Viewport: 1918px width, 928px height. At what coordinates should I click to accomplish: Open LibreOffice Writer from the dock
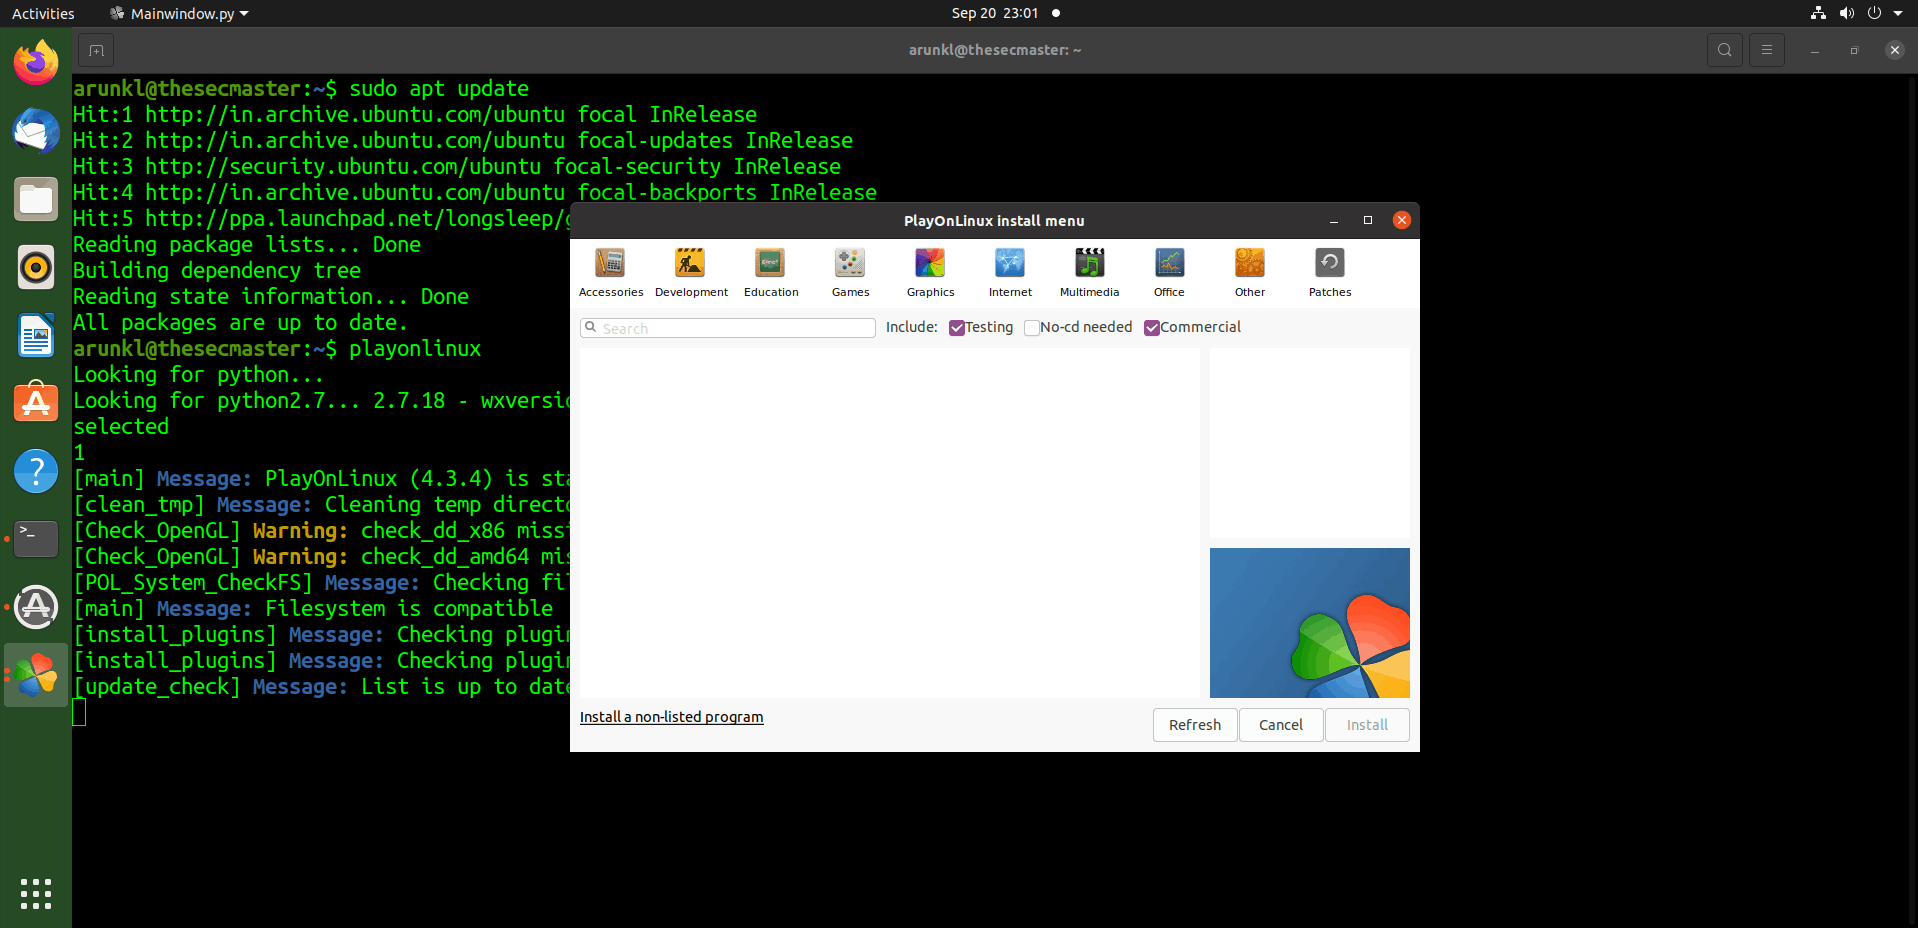[36, 335]
